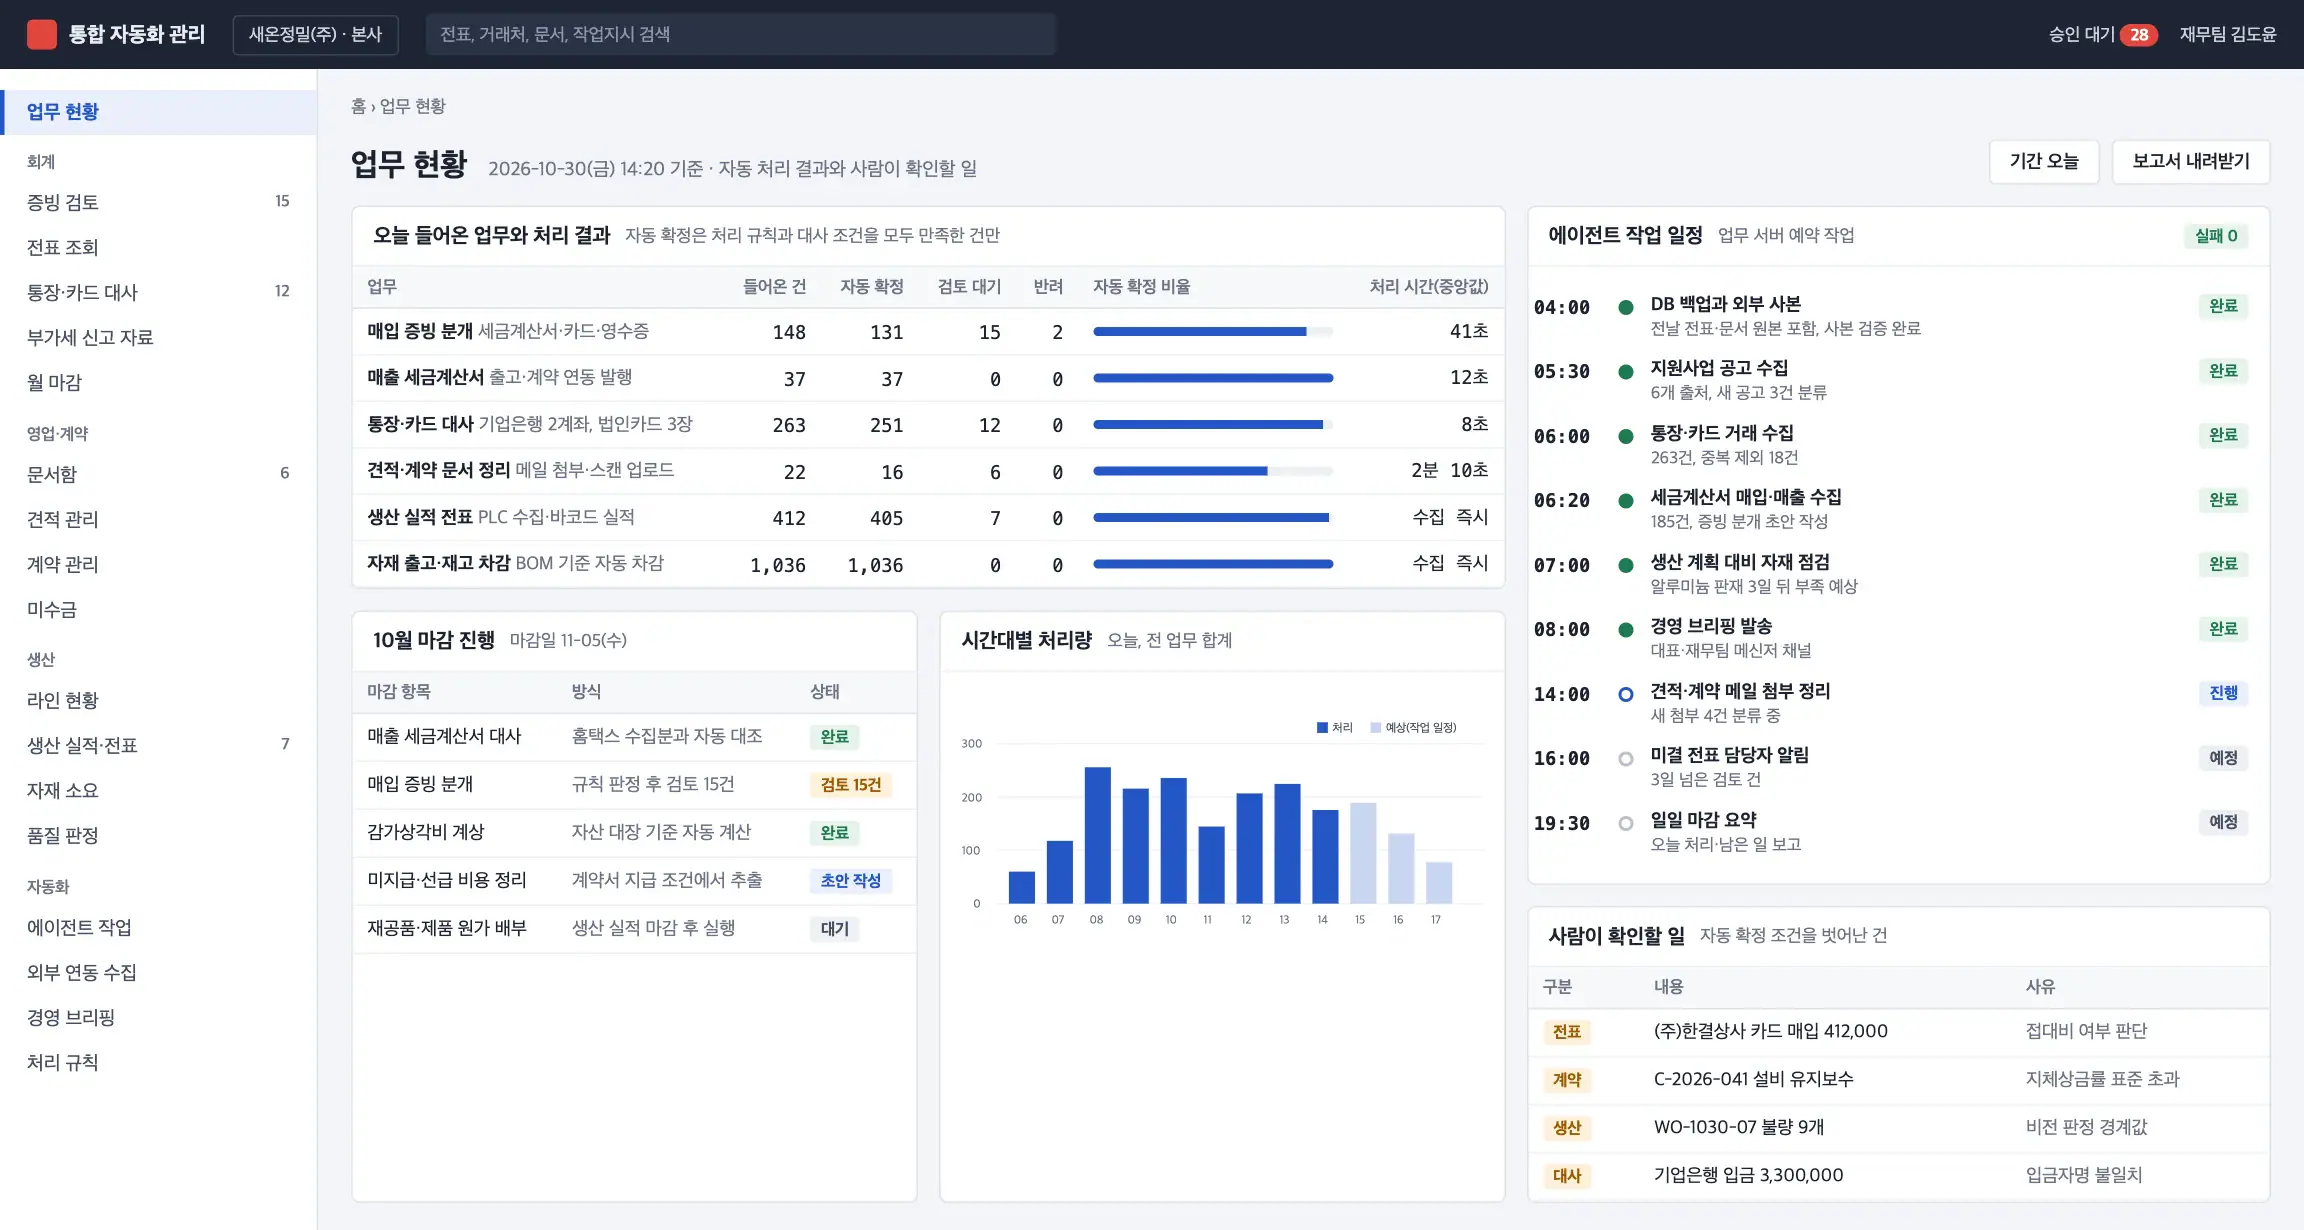Click the 초안 작성 status badge
The image size is (2304, 1230).
pyautogui.click(x=850, y=881)
